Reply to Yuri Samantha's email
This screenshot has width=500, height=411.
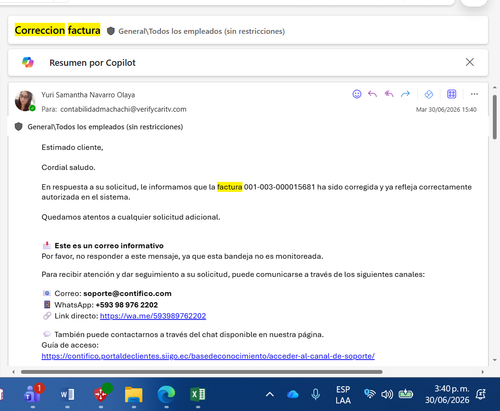pyautogui.click(x=372, y=94)
